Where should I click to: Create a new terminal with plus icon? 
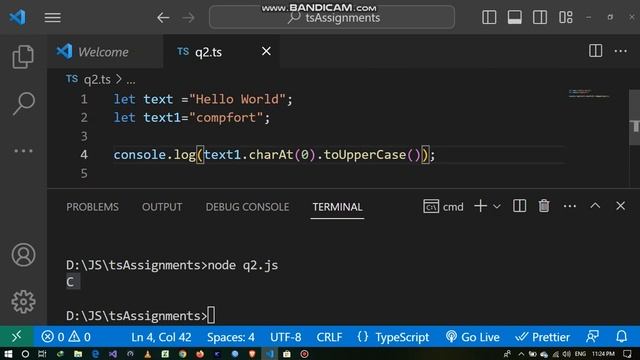[480, 206]
